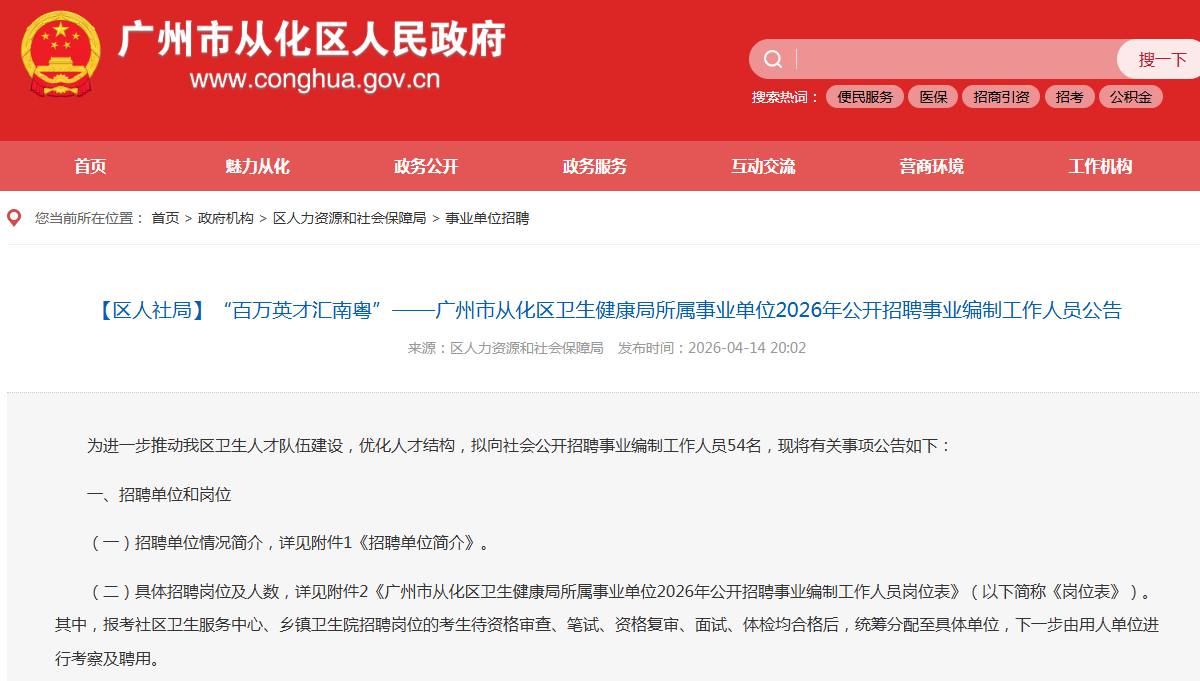
Task: Select the 便民服务 hot search tag
Action: (x=864, y=97)
